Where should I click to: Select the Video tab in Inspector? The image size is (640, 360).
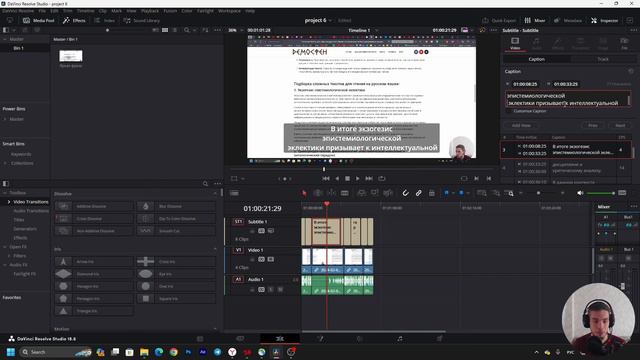click(515, 43)
